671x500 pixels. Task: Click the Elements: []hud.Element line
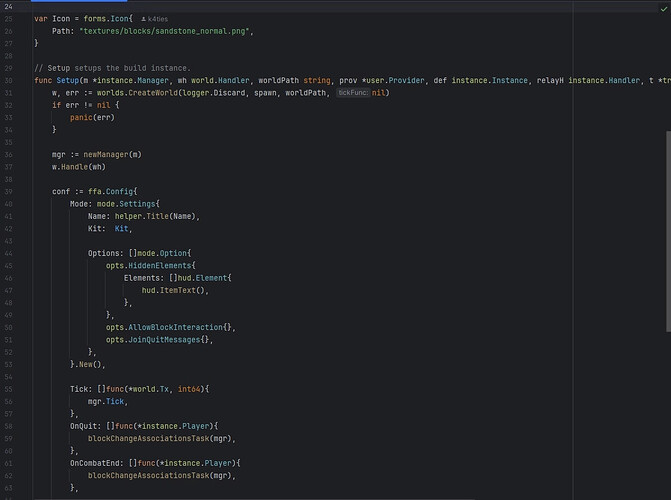coord(178,278)
